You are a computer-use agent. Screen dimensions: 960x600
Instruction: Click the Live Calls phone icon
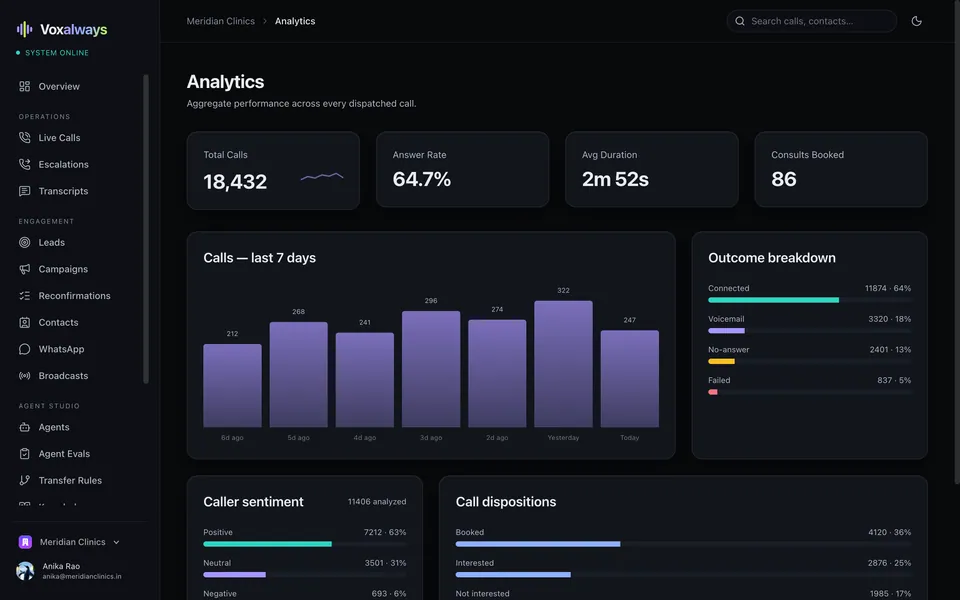pyautogui.click(x=24, y=138)
